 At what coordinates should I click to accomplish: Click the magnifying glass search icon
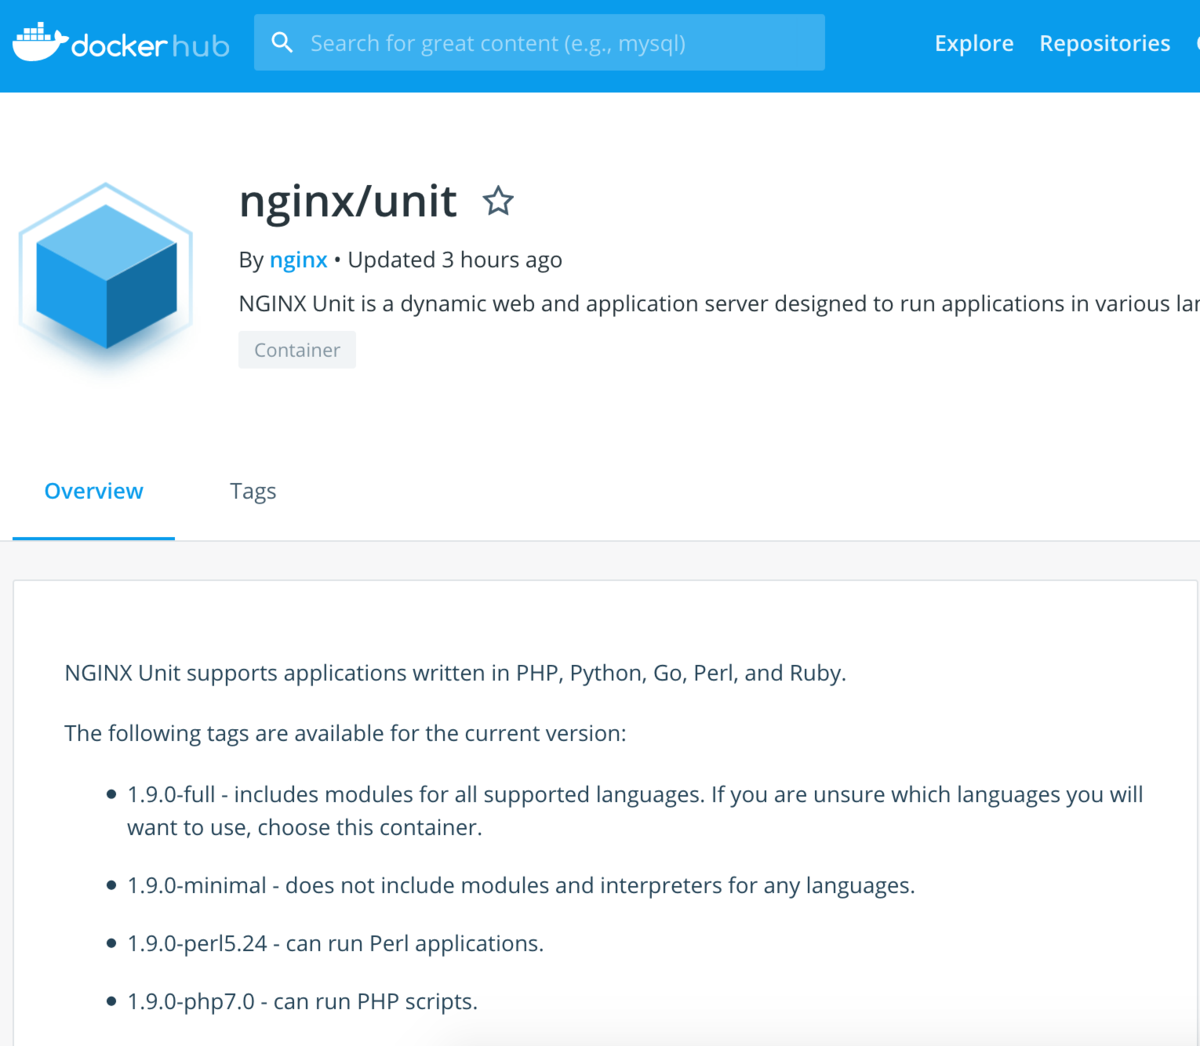pos(283,42)
